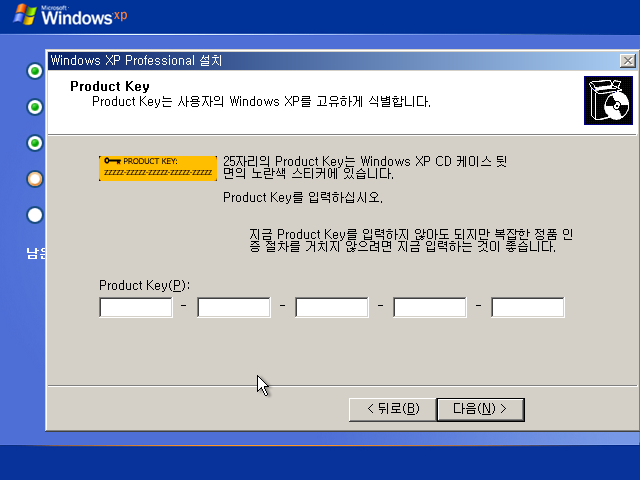This screenshot has width=640, height=480.
Task: Go back with the 뒤로(B) button
Action: [x=393, y=409]
